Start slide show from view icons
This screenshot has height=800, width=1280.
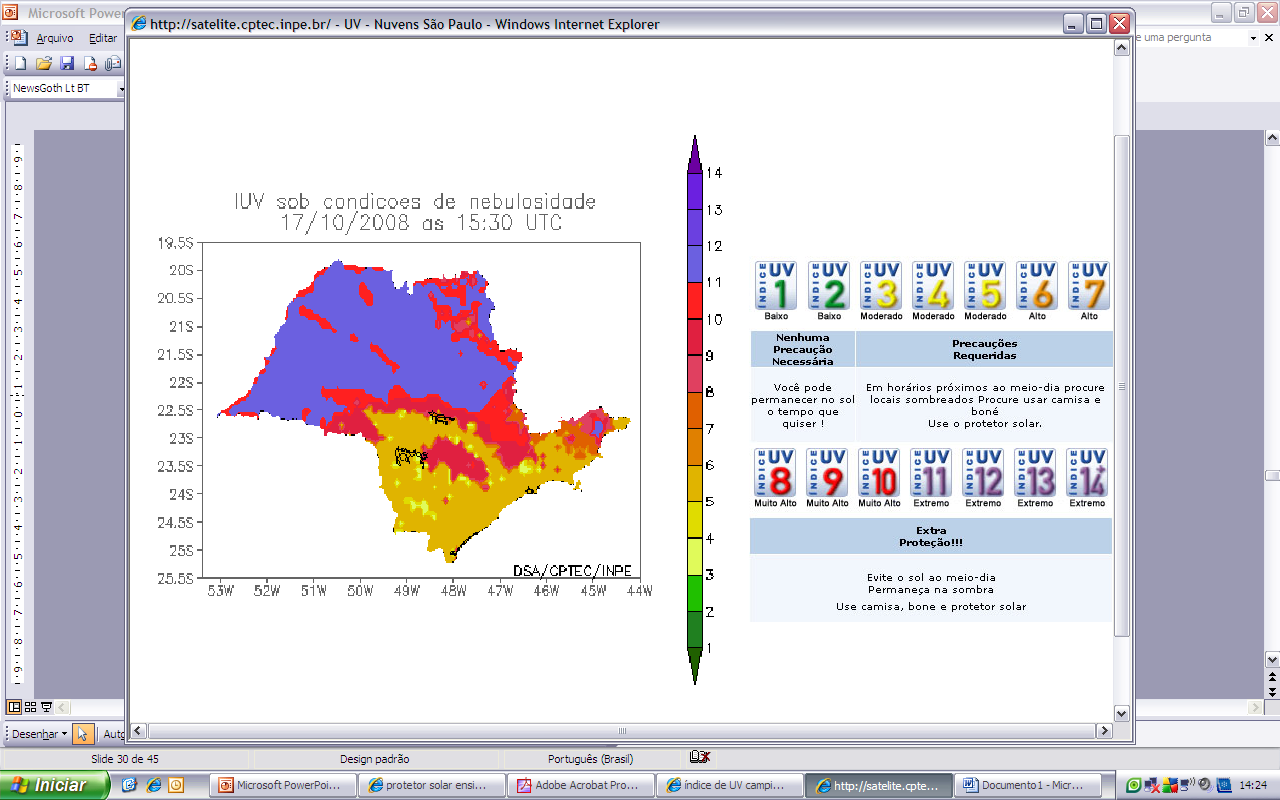(46, 707)
